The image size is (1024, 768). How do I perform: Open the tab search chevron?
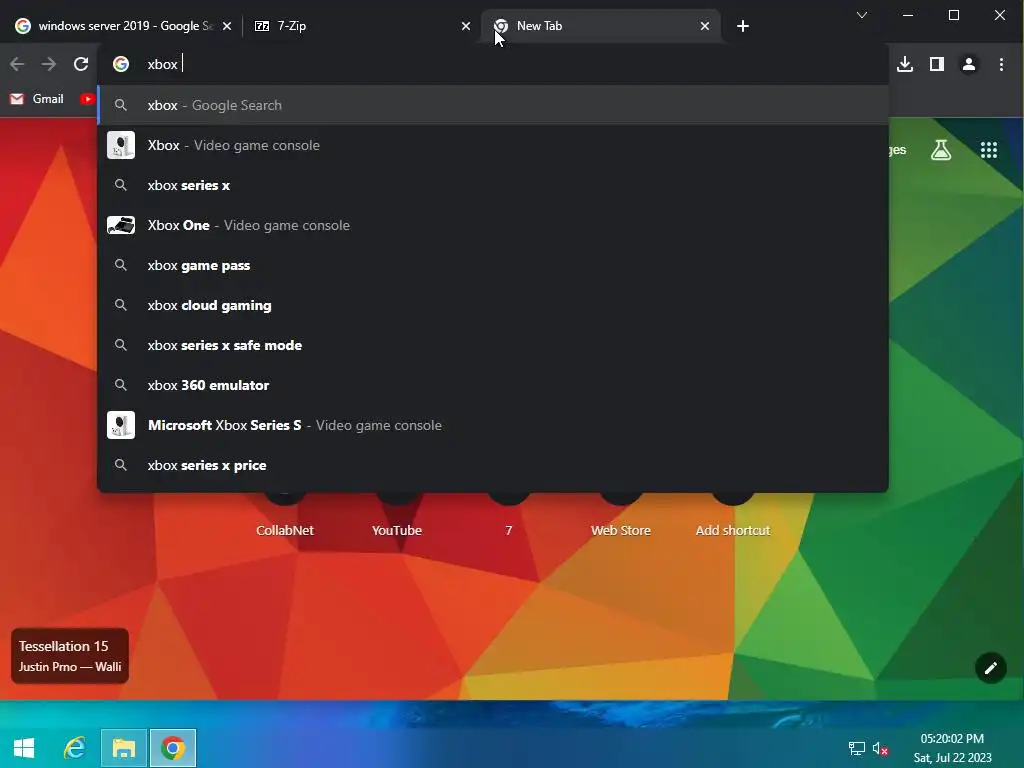click(x=862, y=15)
